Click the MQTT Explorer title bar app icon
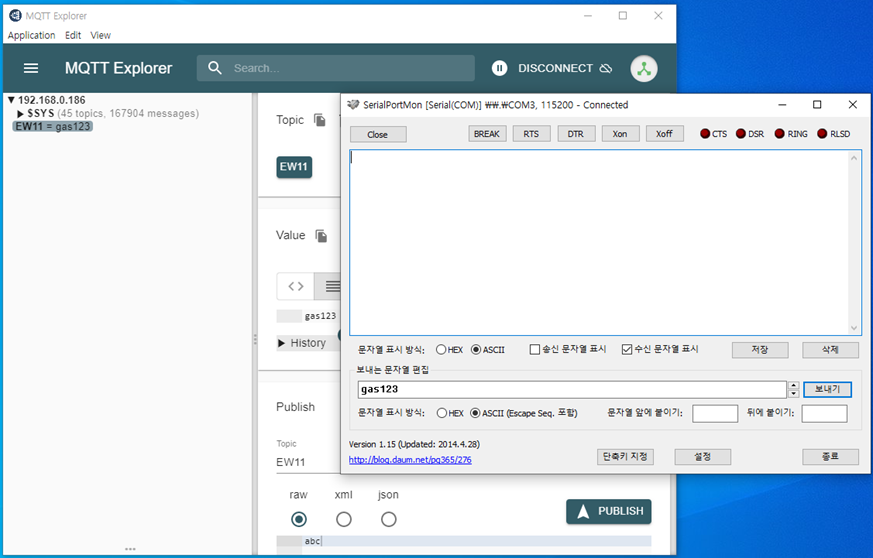 click(15, 16)
